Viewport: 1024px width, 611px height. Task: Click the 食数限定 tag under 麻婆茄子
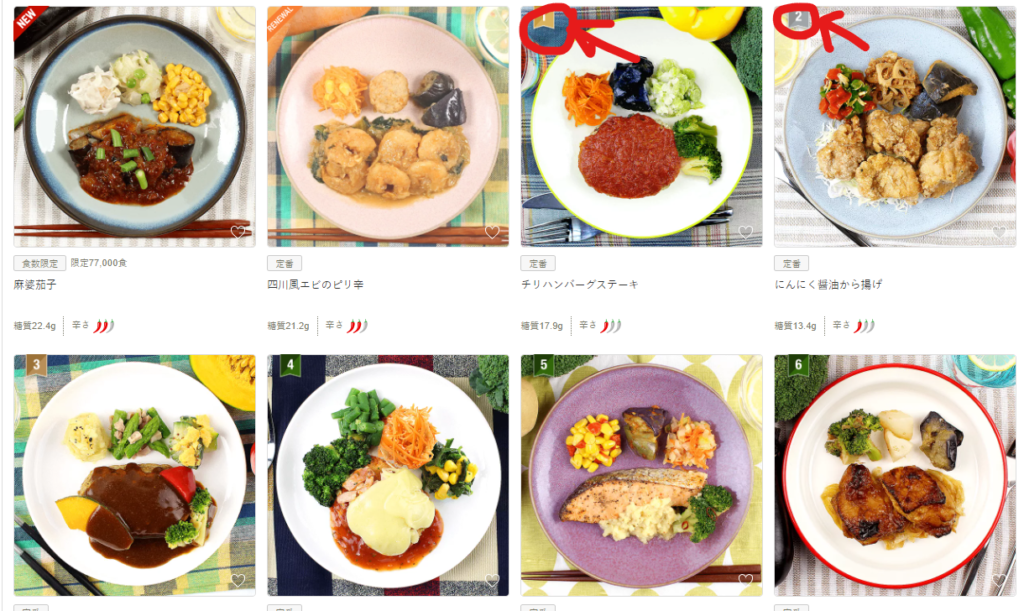coord(40,263)
